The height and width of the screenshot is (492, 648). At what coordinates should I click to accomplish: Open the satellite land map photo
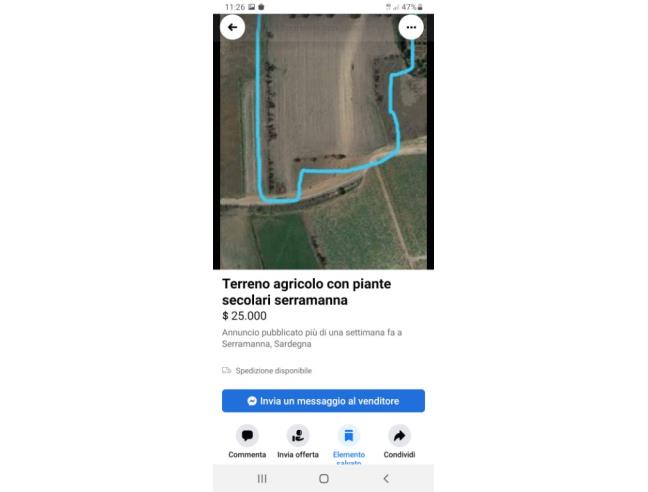tap(323, 142)
